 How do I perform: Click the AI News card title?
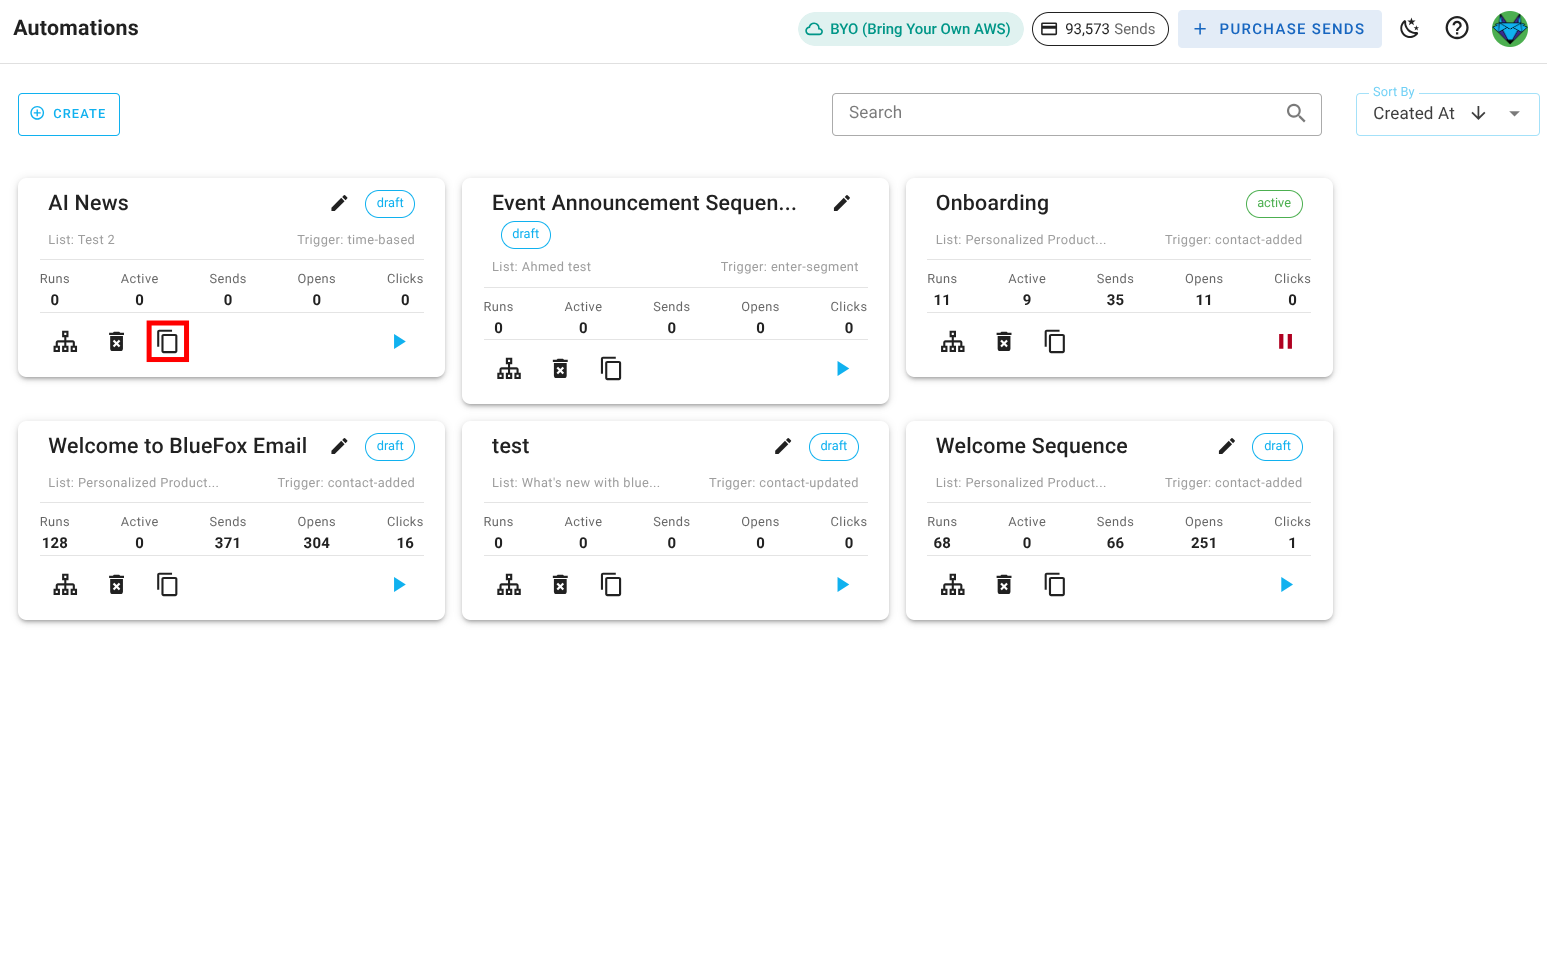coord(89,203)
